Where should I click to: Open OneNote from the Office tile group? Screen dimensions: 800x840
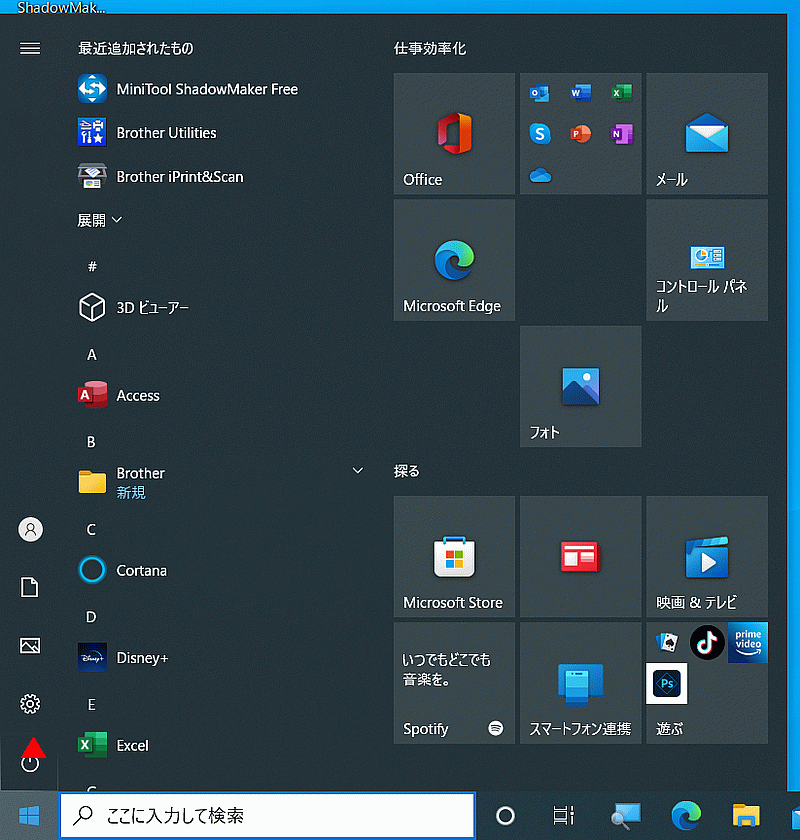[x=622, y=133]
